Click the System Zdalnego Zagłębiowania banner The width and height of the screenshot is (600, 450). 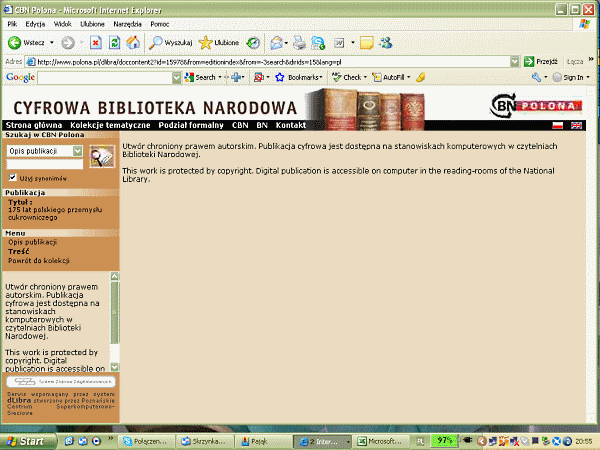[x=61, y=382]
